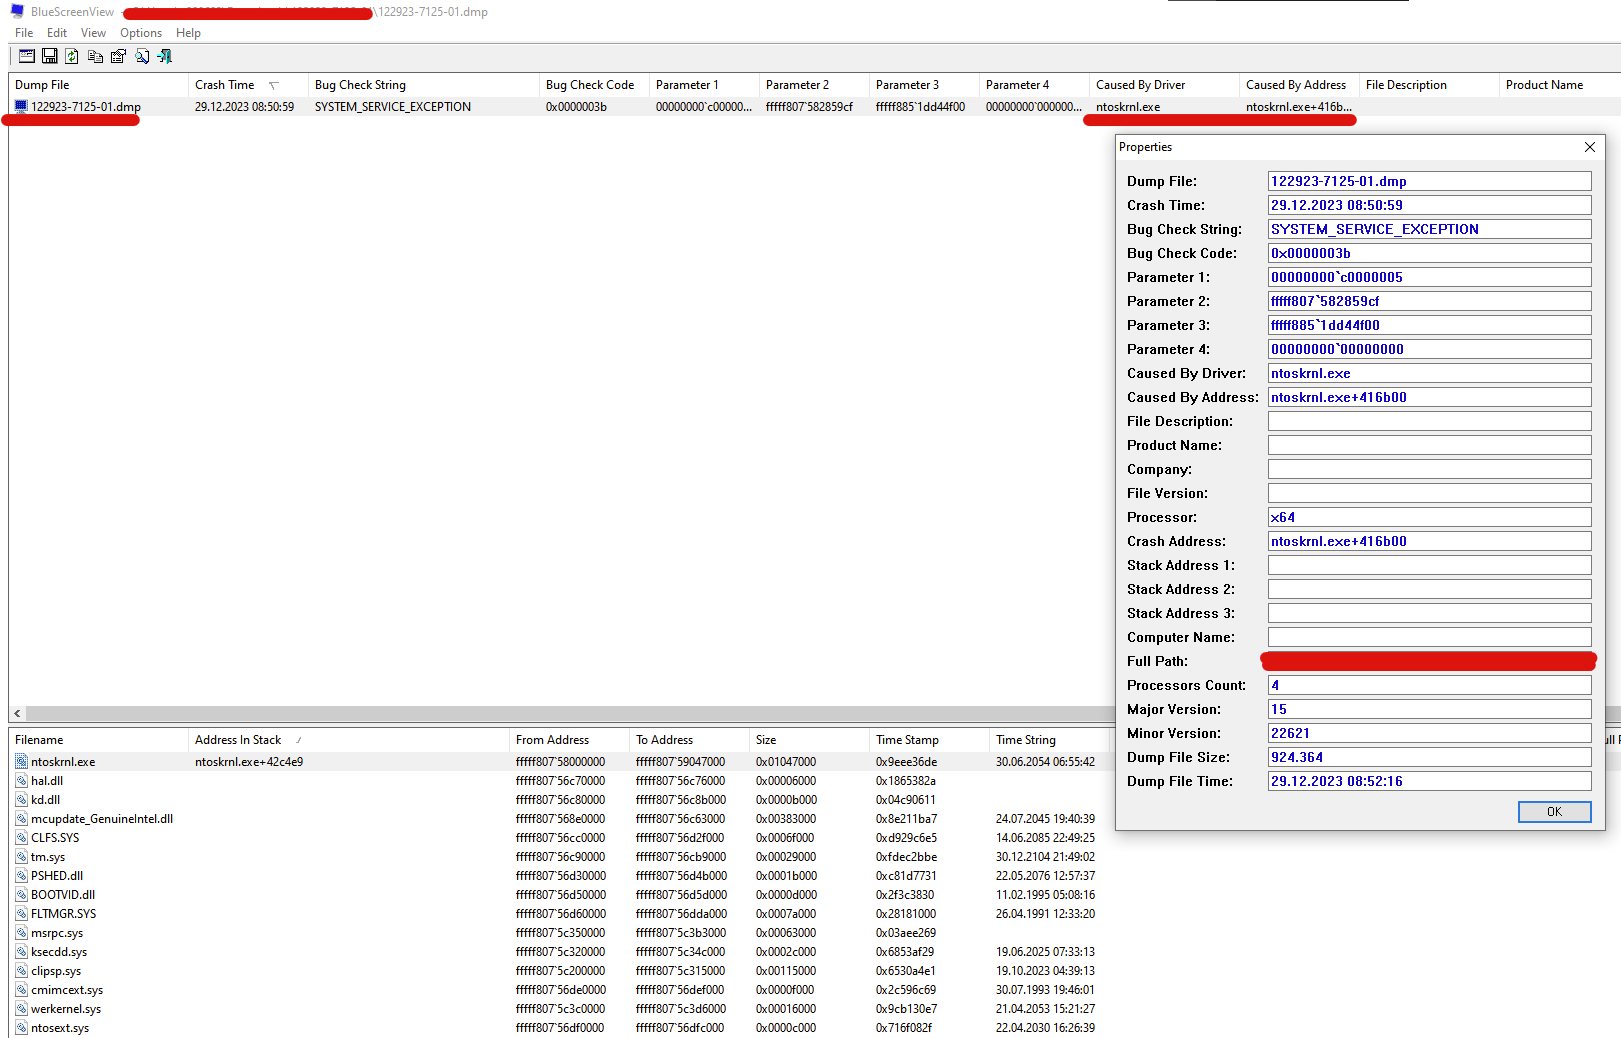Sort lower pane by Time Stamp header
Viewport: 1621px width, 1038px height.
(929, 740)
